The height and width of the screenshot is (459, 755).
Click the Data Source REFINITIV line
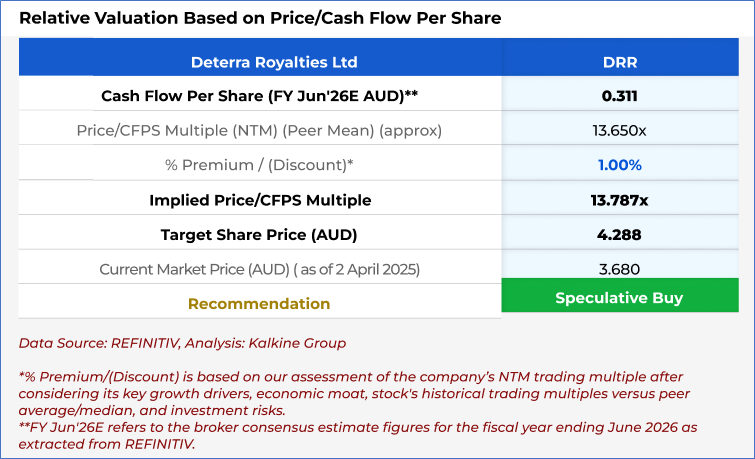tap(182, 343)
